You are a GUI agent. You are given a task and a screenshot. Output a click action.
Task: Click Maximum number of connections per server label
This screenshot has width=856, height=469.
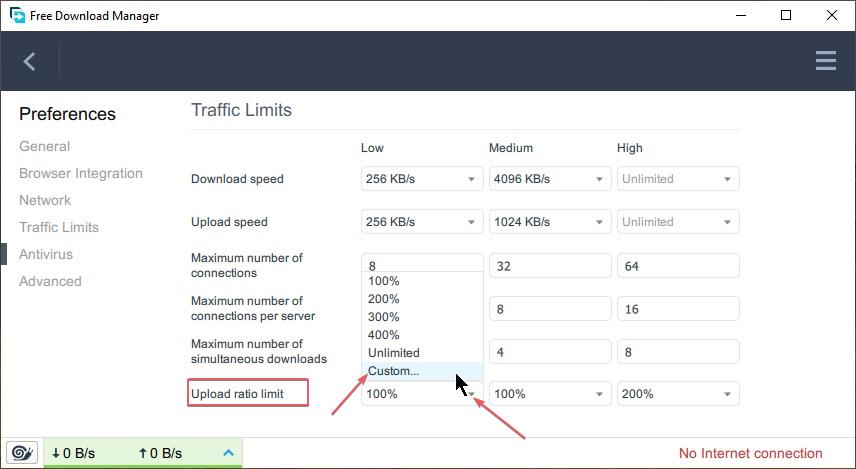(x=253, y=308)
